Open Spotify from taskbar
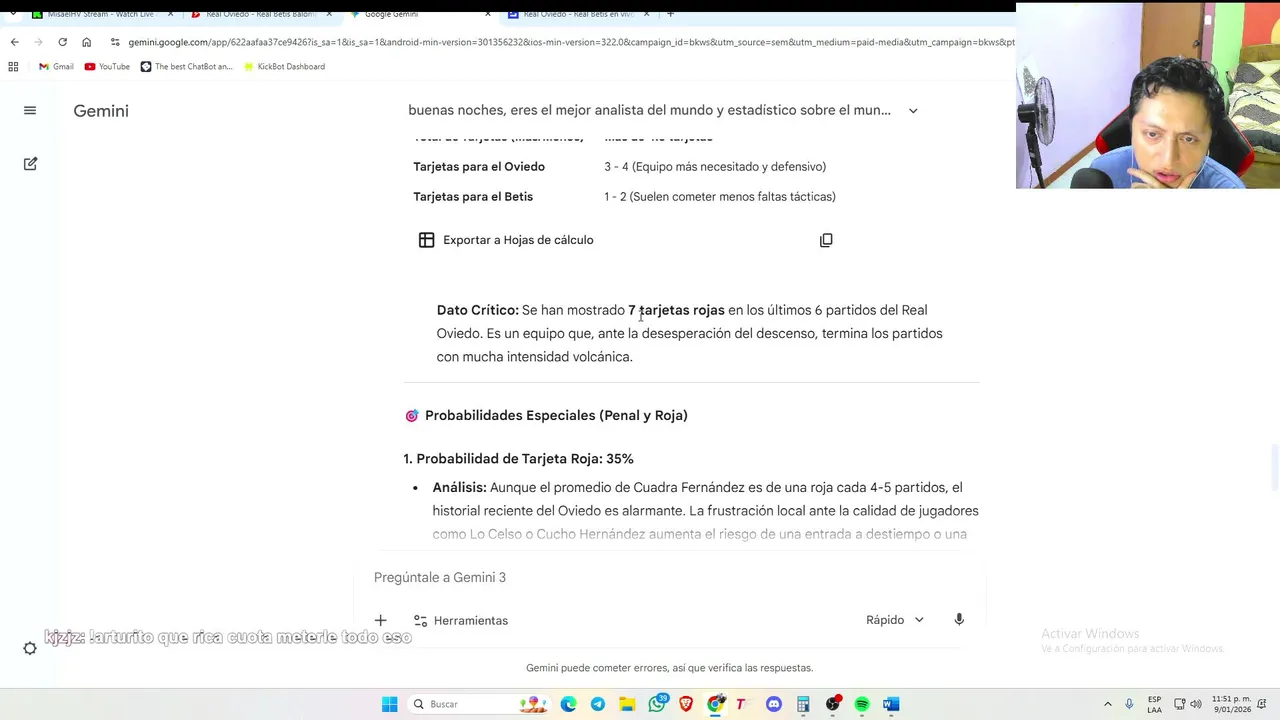This screenshot has height=720, width=1280. [x=862, y=704]
